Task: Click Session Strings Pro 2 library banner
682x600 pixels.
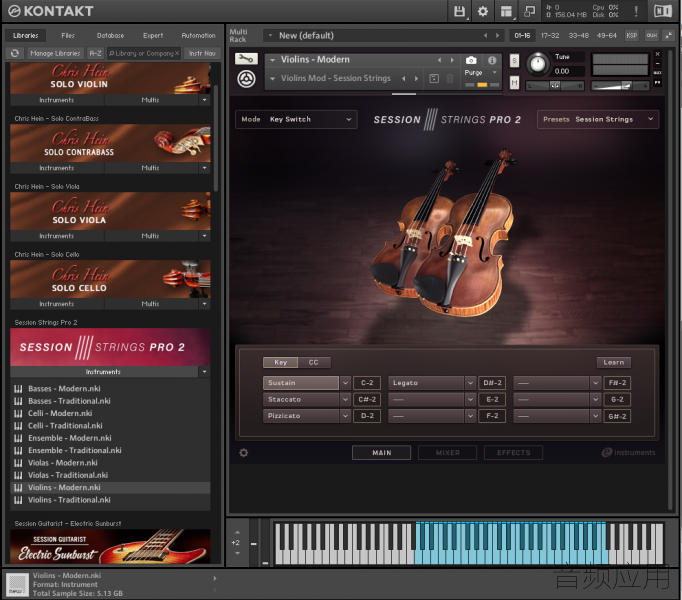Action: (x=110, y=347)
